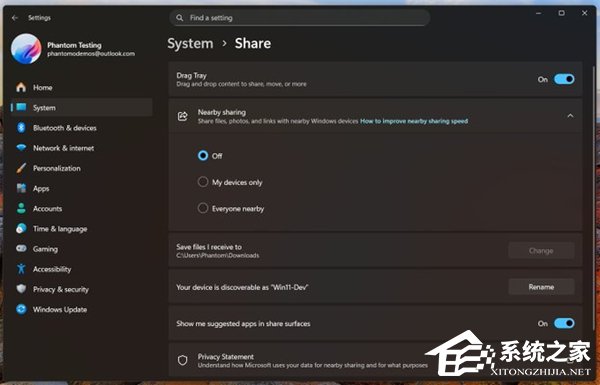Collapse the Nearby sharing section chevron

[x=570, y=116]
